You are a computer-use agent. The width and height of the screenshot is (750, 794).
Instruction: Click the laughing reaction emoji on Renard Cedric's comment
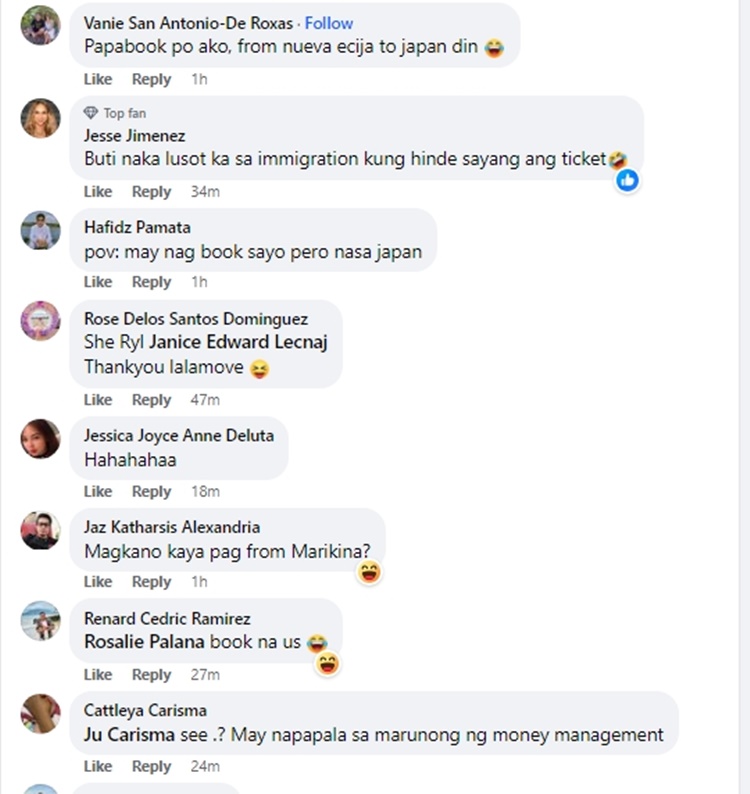(x=328, y=664)
